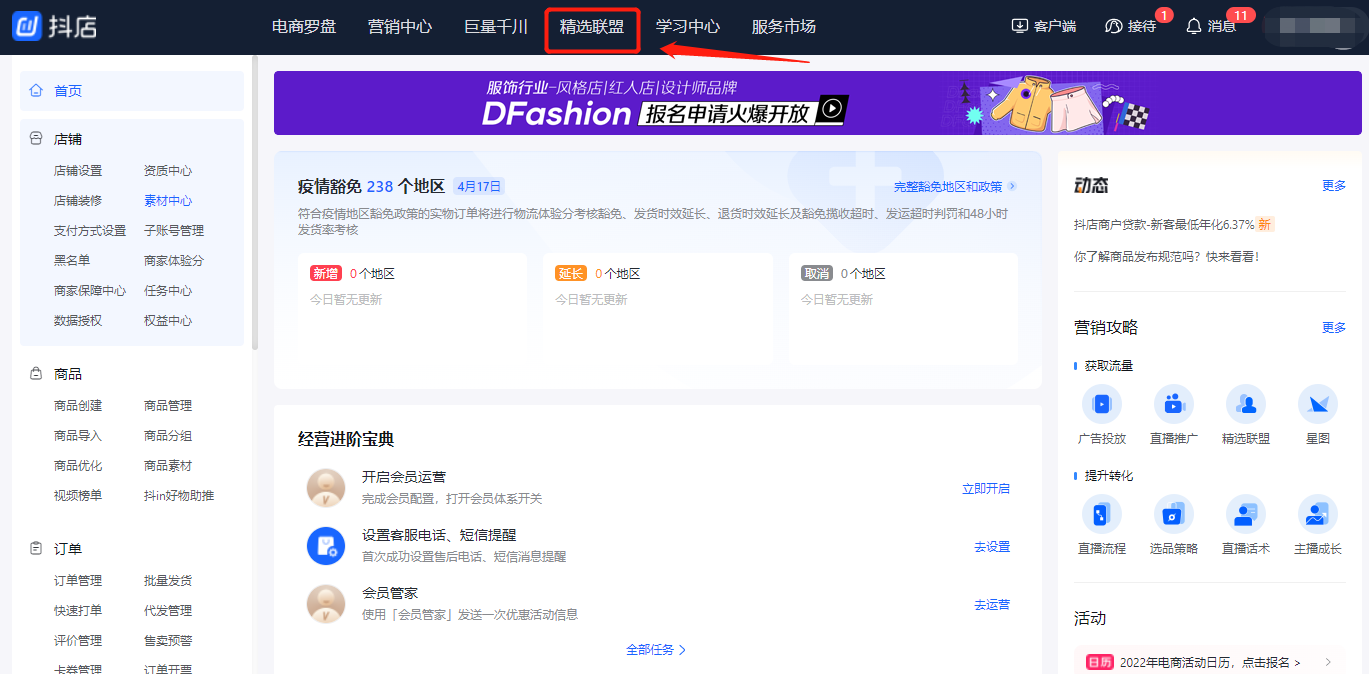Click the 直播话术 icon

[x=1245, y=514]
